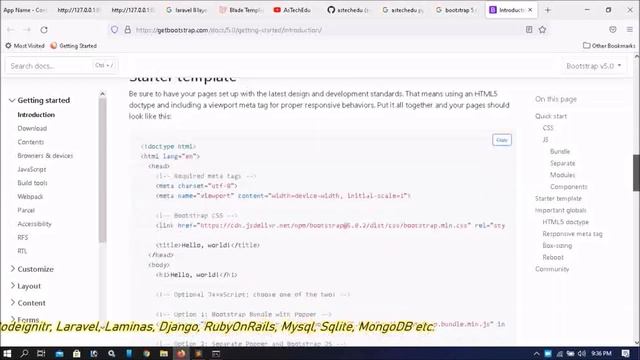640x360 pixels.
Task: Open Browsers & devices sidebar link
Action: coord(45,156)
